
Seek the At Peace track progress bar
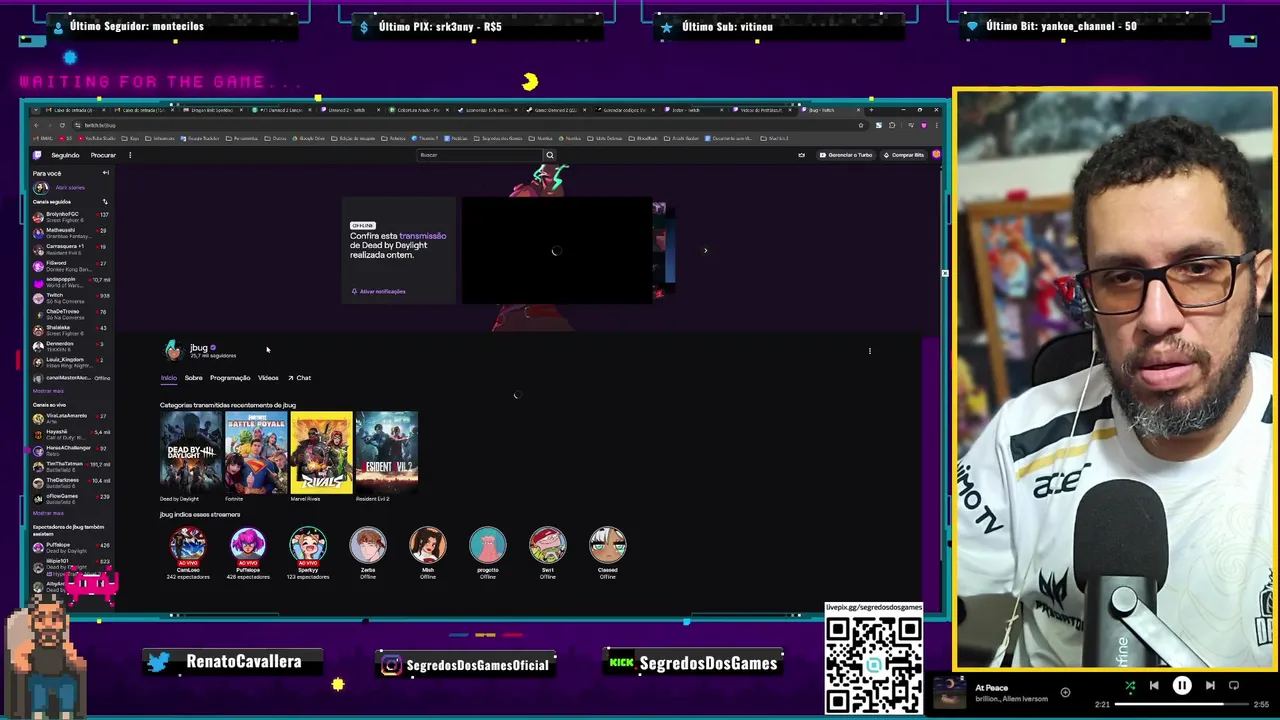pyautogui.click(x=1184, y=704)
